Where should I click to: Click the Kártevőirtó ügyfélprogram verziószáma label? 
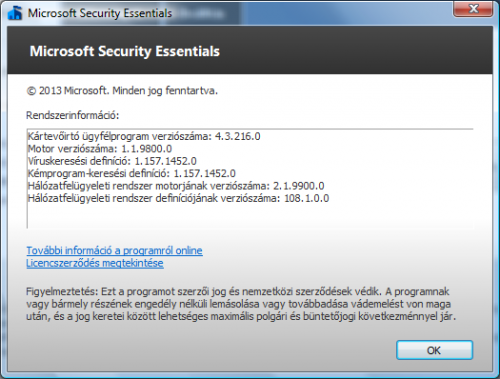point(120,136)
